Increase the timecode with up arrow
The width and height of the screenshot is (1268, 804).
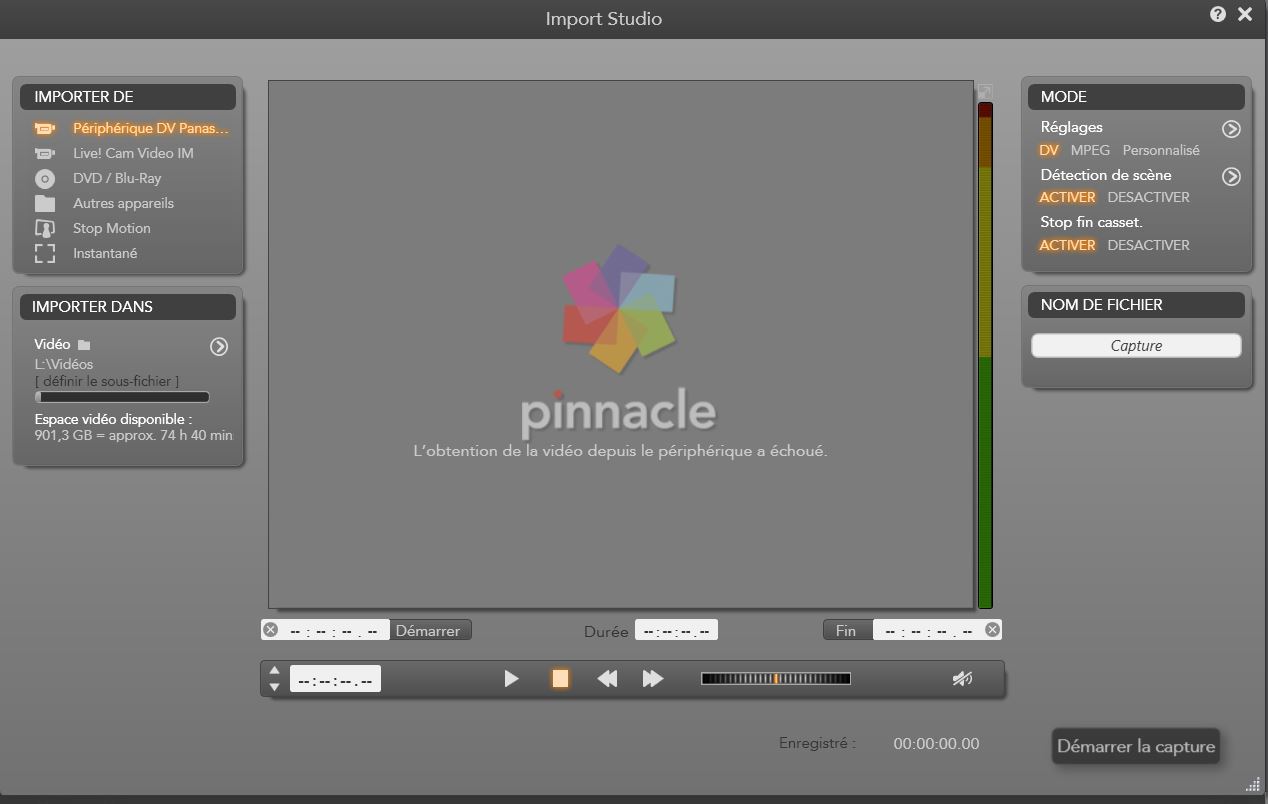click(x=275, y=671)
